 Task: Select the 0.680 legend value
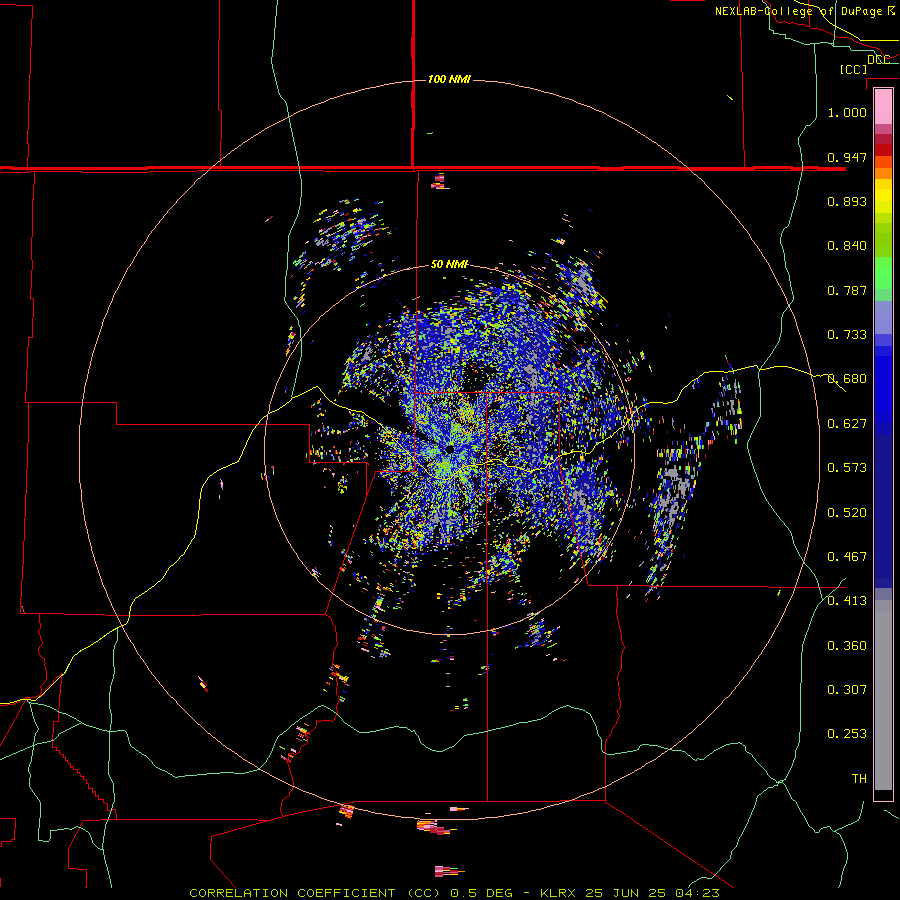pyautogui.click(x=847, y=379)
